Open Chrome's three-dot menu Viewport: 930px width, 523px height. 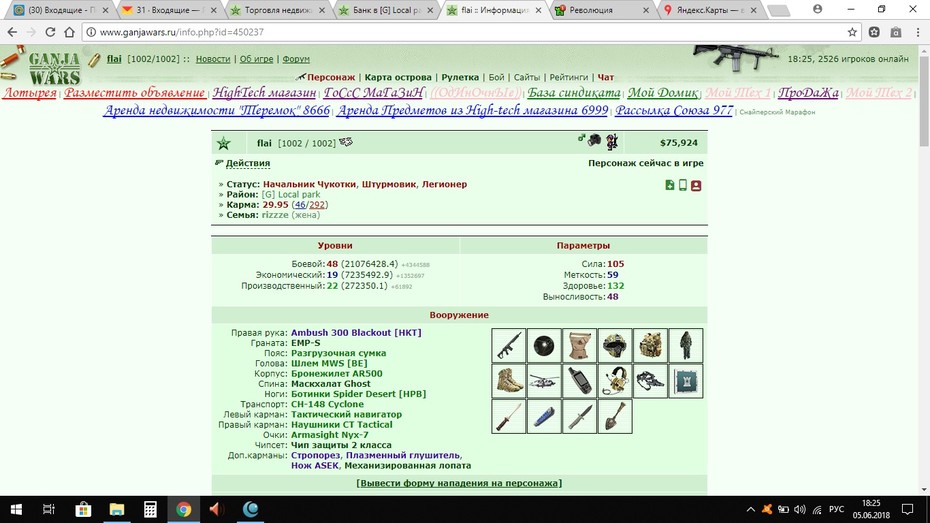pyautogui.click(x=918, y=32)
